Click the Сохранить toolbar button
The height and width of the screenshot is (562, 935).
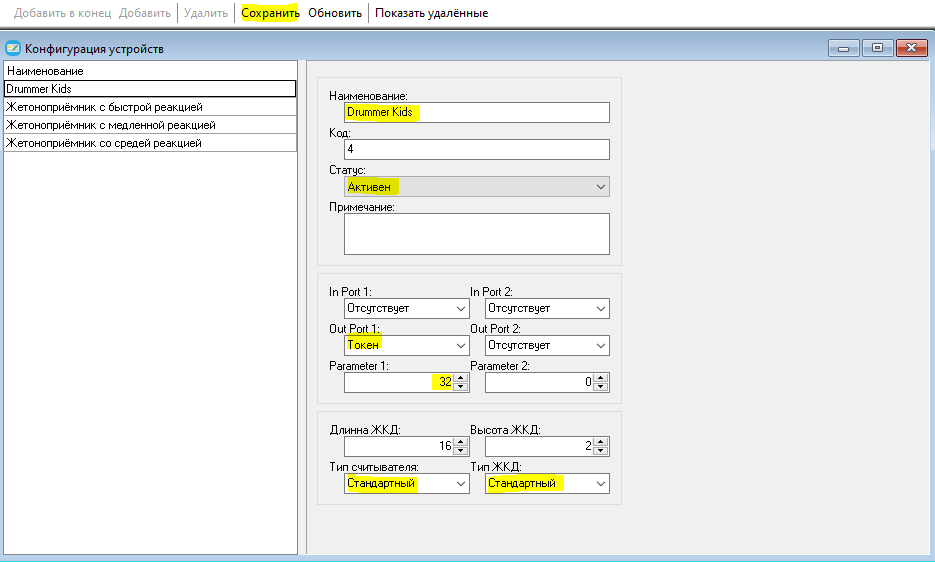(x=270, y=13)
